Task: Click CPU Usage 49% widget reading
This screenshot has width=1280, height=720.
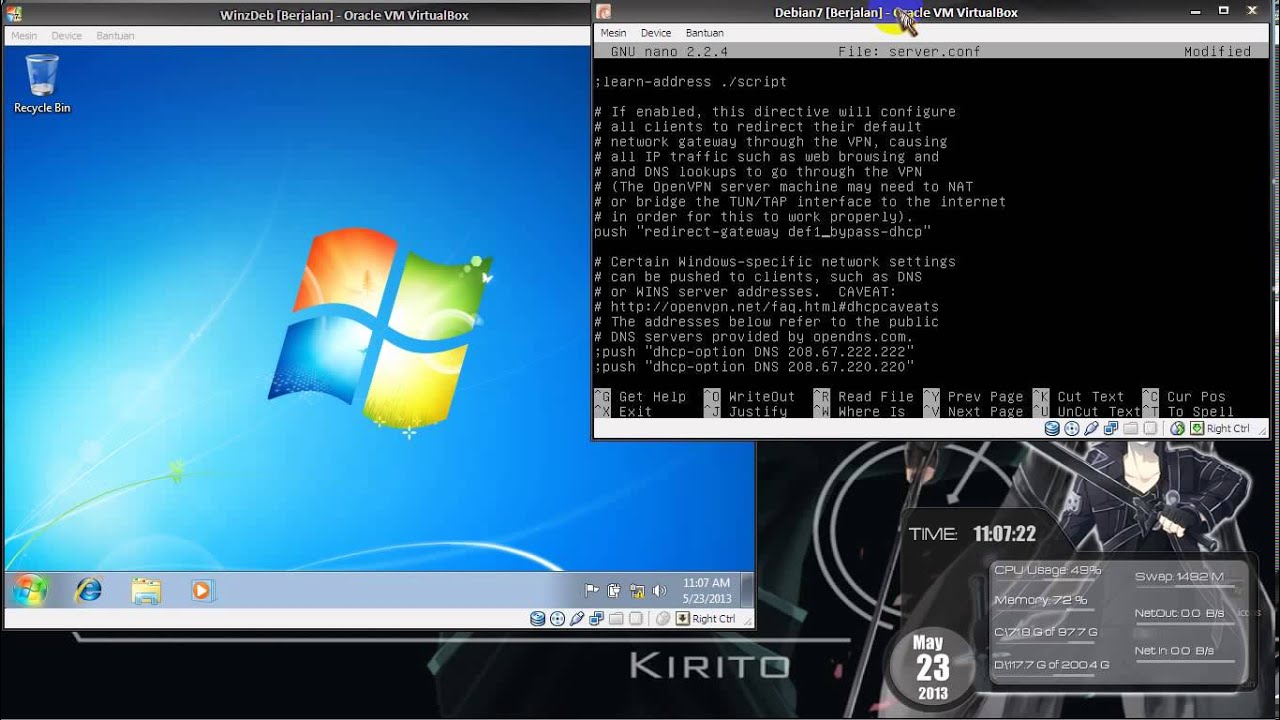Action: point(1047,570)
